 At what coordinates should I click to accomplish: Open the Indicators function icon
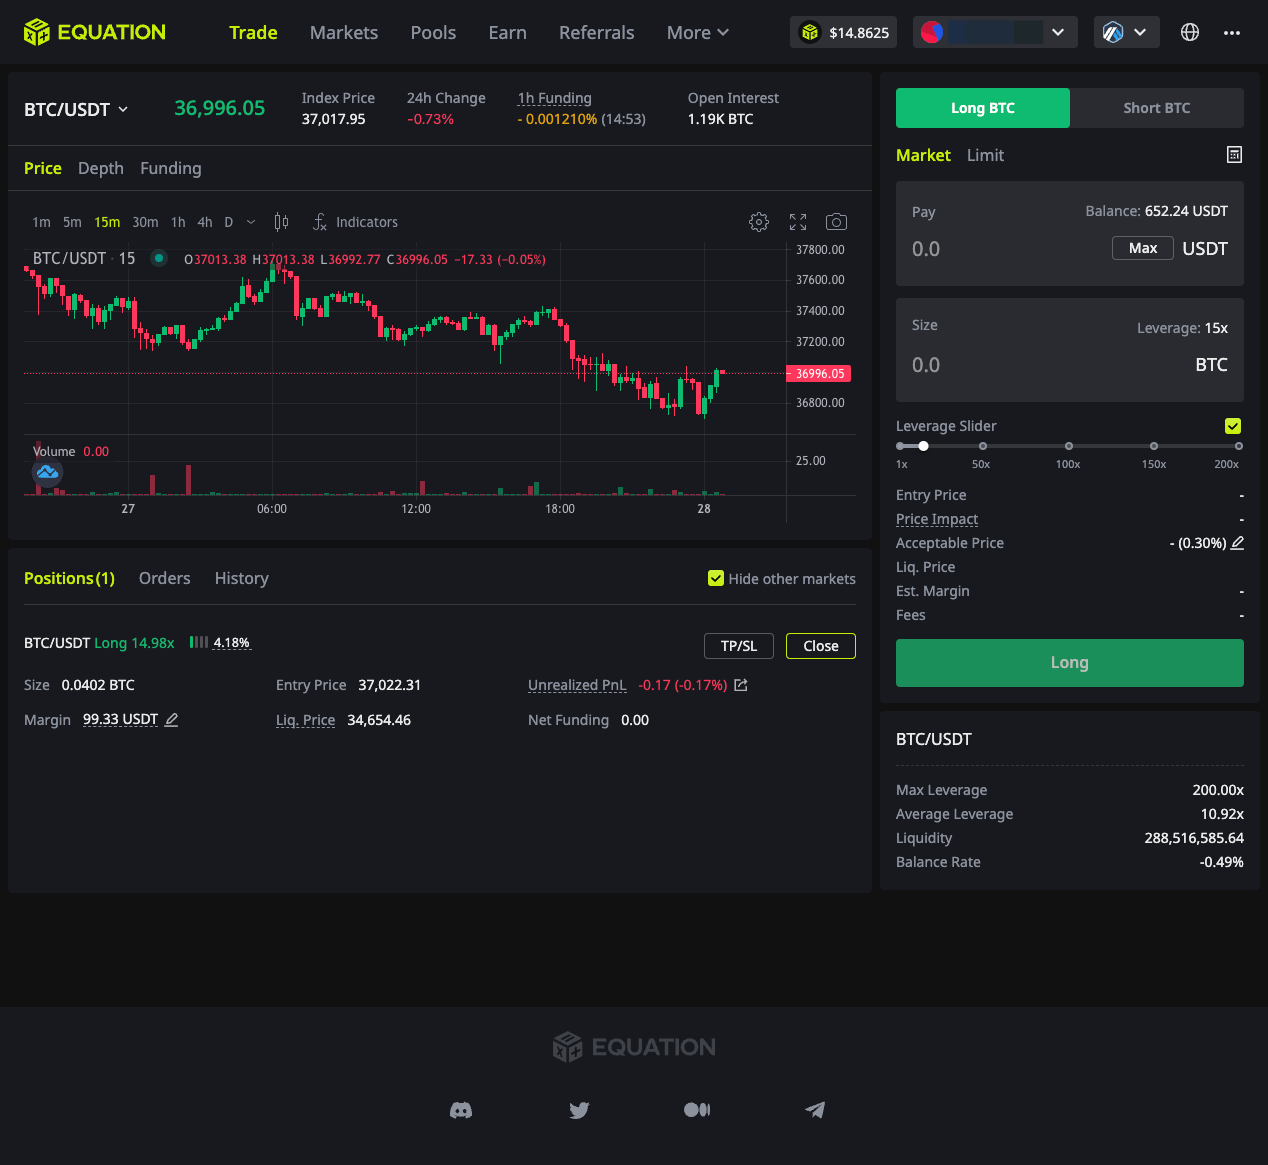point(320,222)
